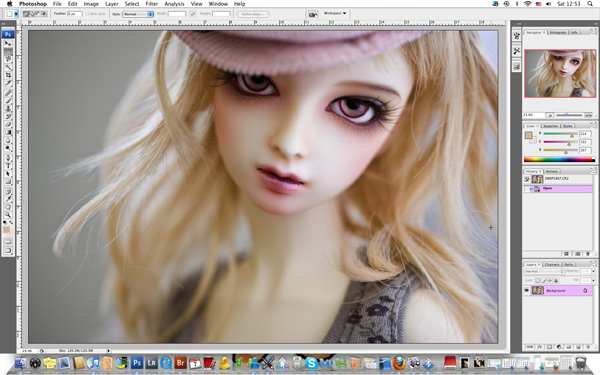Open the Analysis menu
600x375 pixels.
[x=174, y=4]
